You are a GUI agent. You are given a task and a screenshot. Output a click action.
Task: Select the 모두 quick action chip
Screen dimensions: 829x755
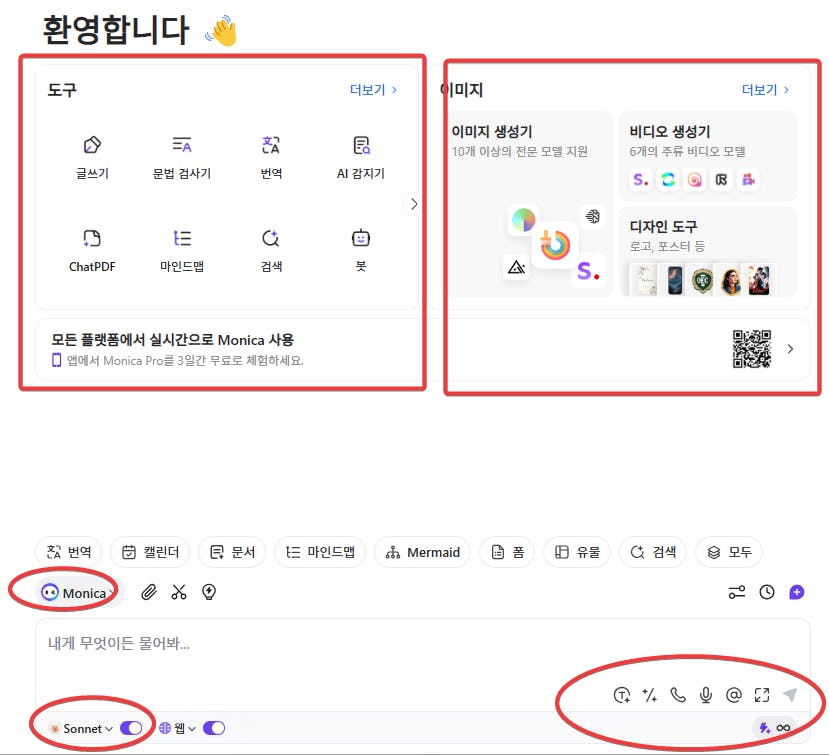[729, 552]
